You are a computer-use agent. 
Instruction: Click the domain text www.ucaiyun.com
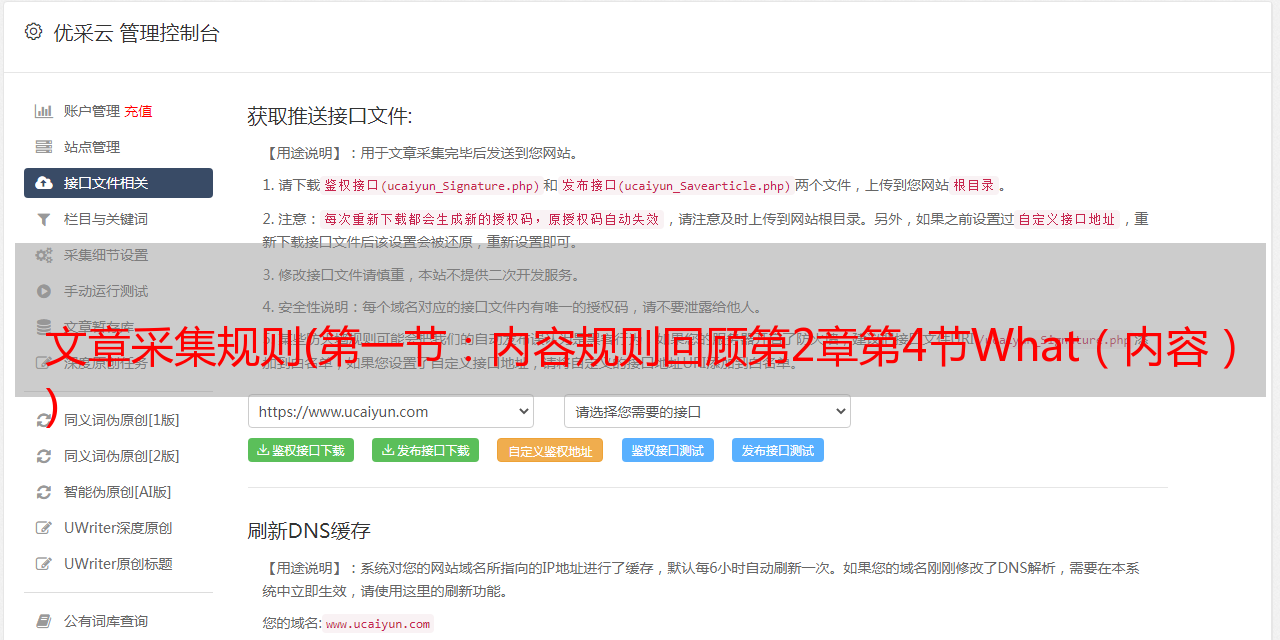pyautogui.click(x=378, y=624)
